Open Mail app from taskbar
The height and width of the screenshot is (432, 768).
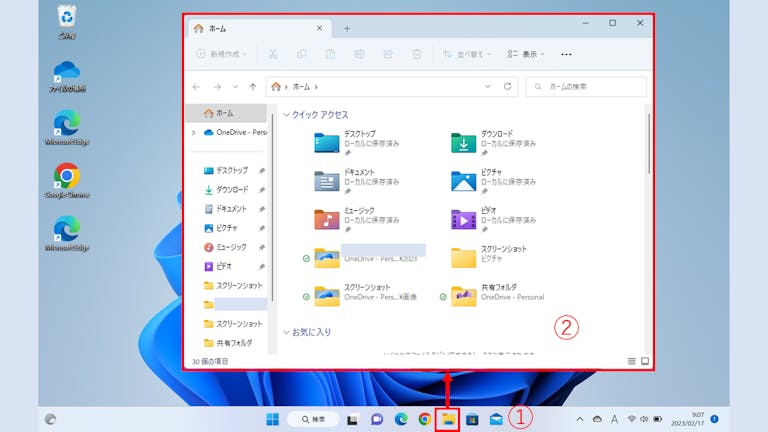pos(496,419)
